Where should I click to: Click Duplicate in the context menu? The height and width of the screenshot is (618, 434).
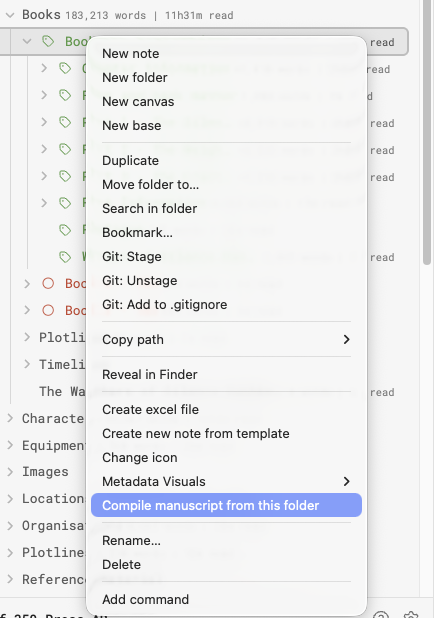point(226,161)
